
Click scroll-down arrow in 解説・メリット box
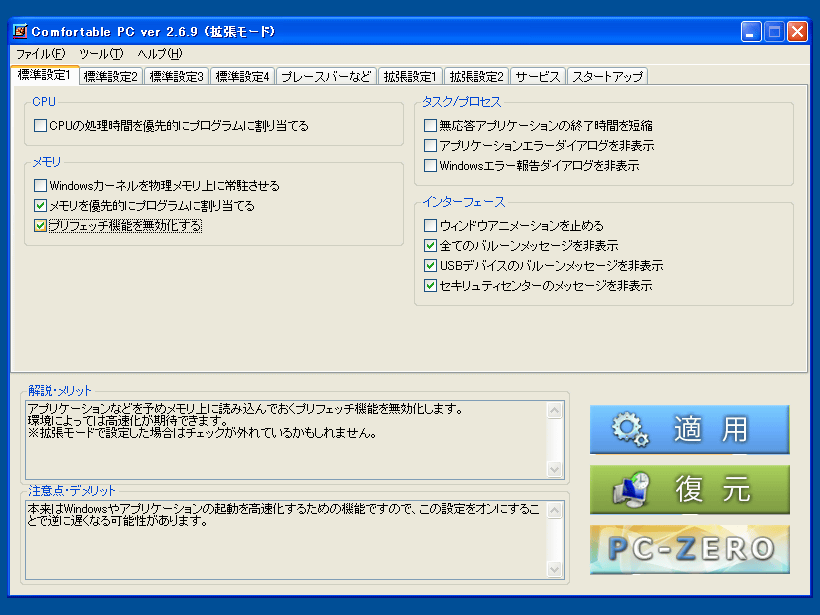point(555,469)
